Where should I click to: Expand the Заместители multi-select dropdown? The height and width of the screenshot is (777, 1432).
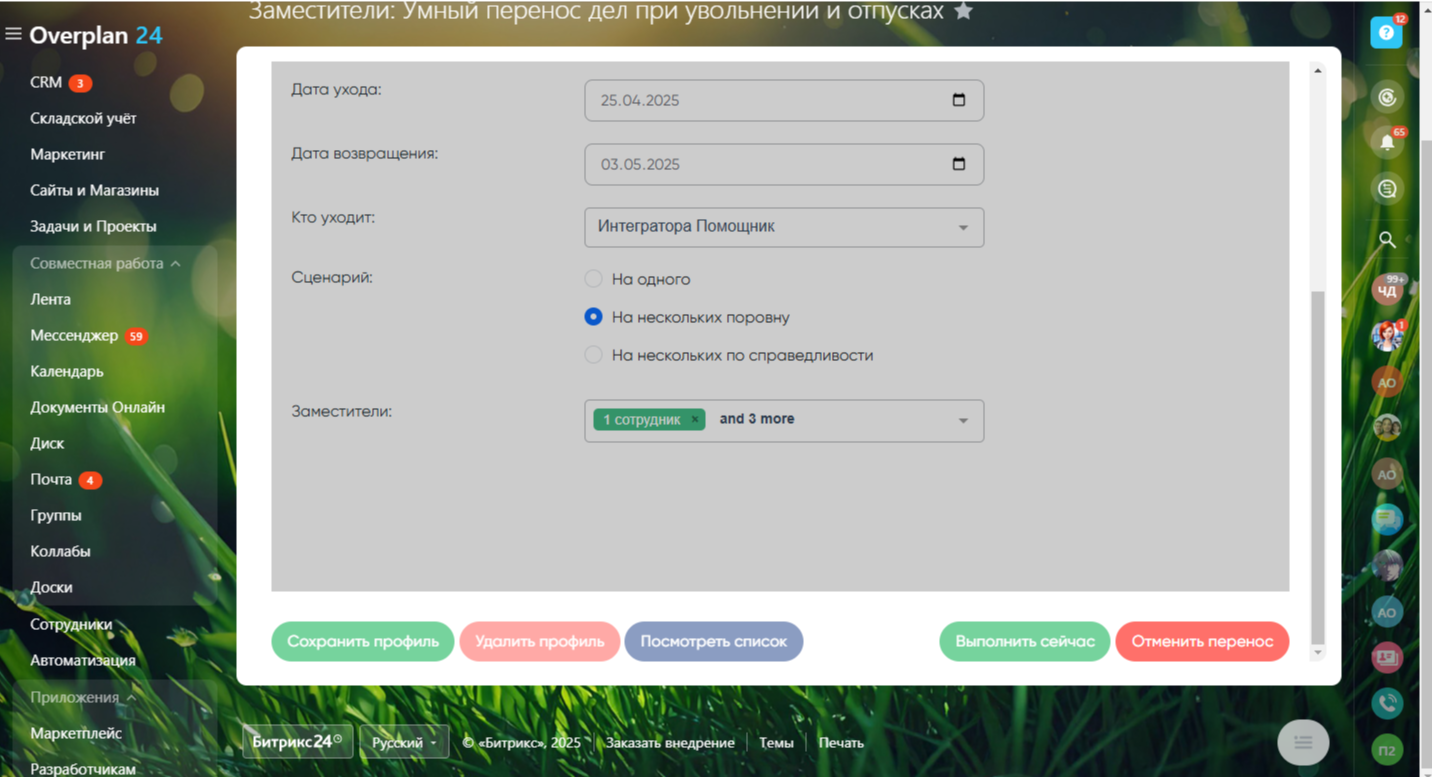click(x=962, y=421)
